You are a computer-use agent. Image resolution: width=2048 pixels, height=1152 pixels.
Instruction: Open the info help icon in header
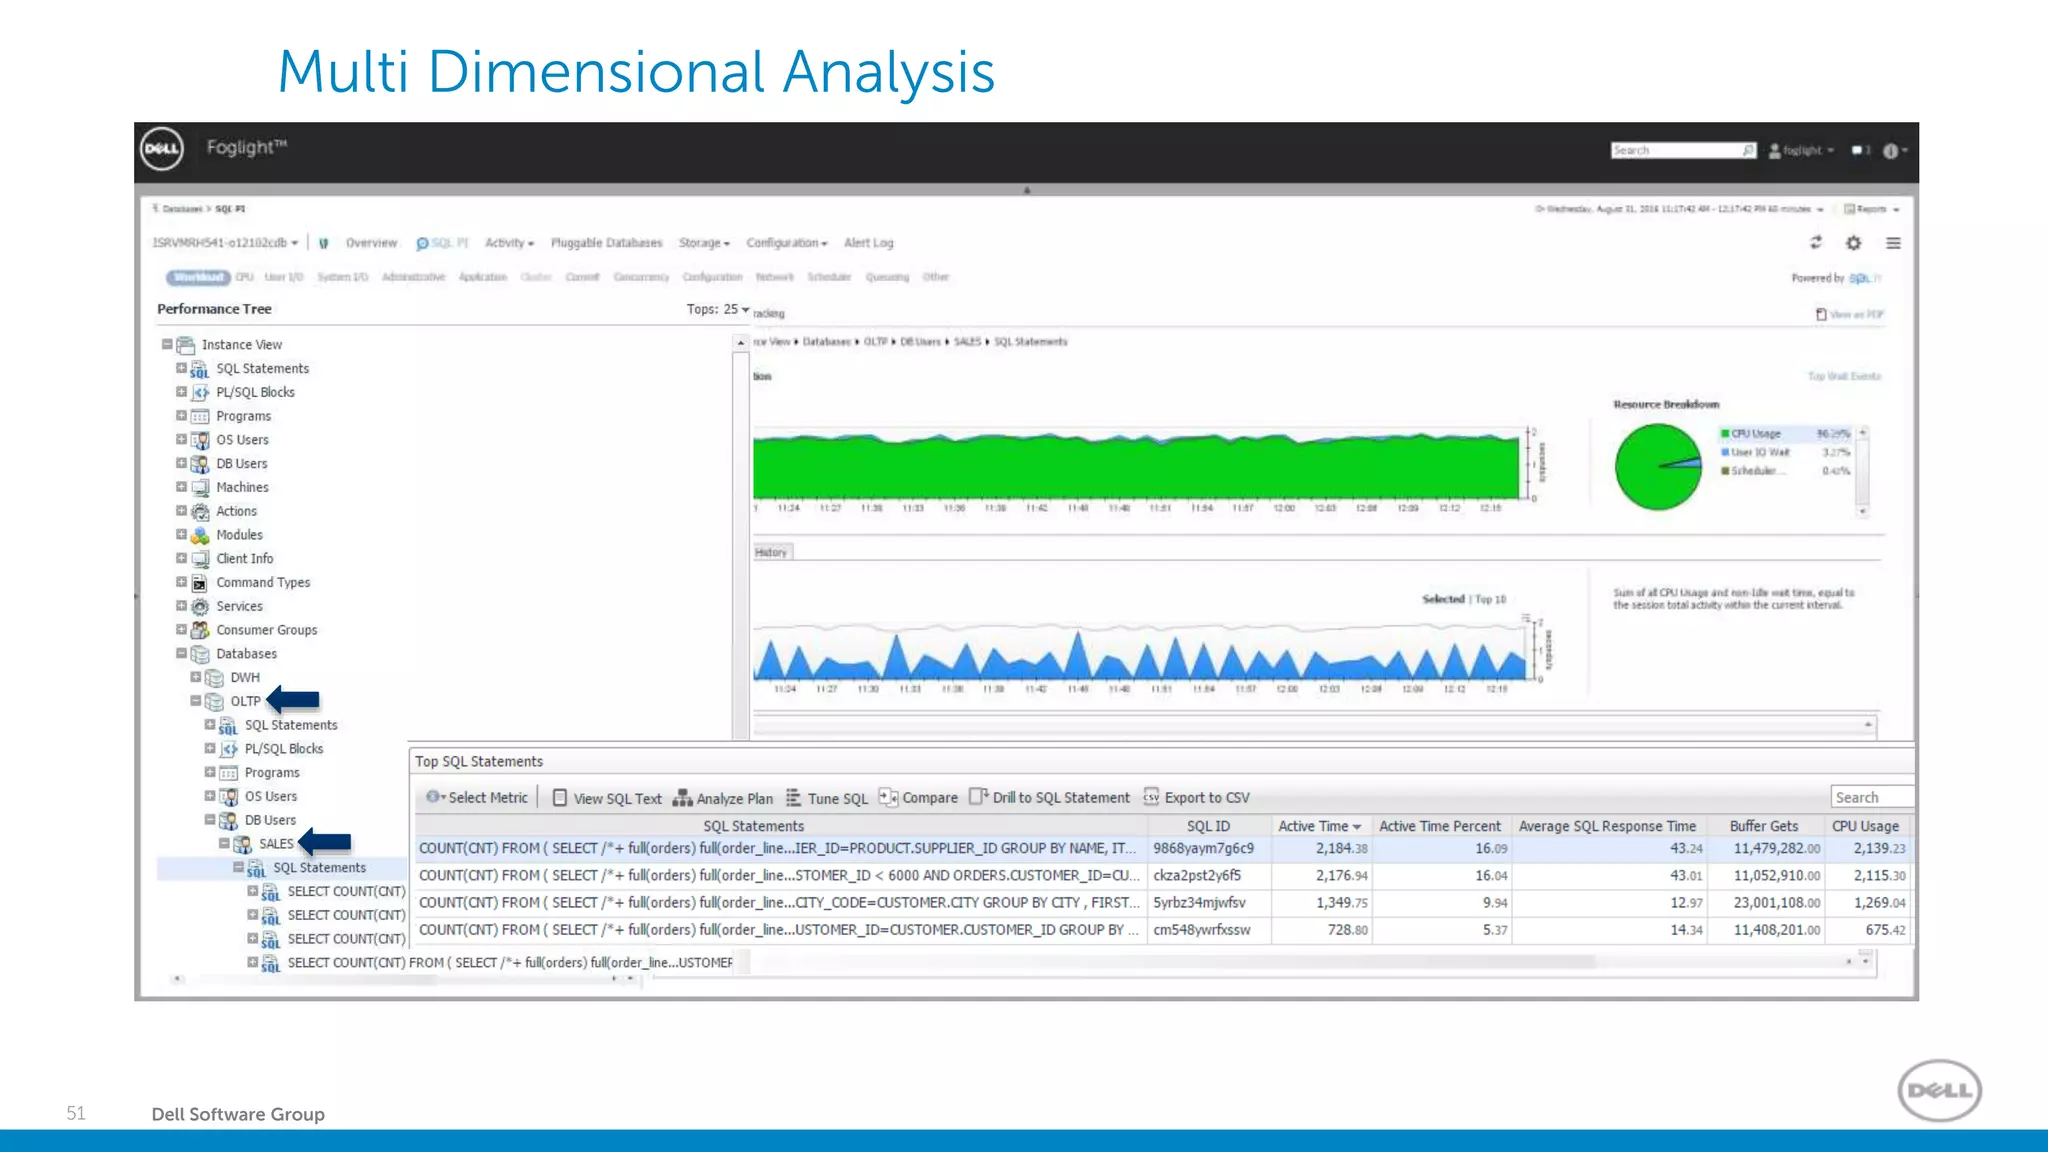tap(1890, 151)
